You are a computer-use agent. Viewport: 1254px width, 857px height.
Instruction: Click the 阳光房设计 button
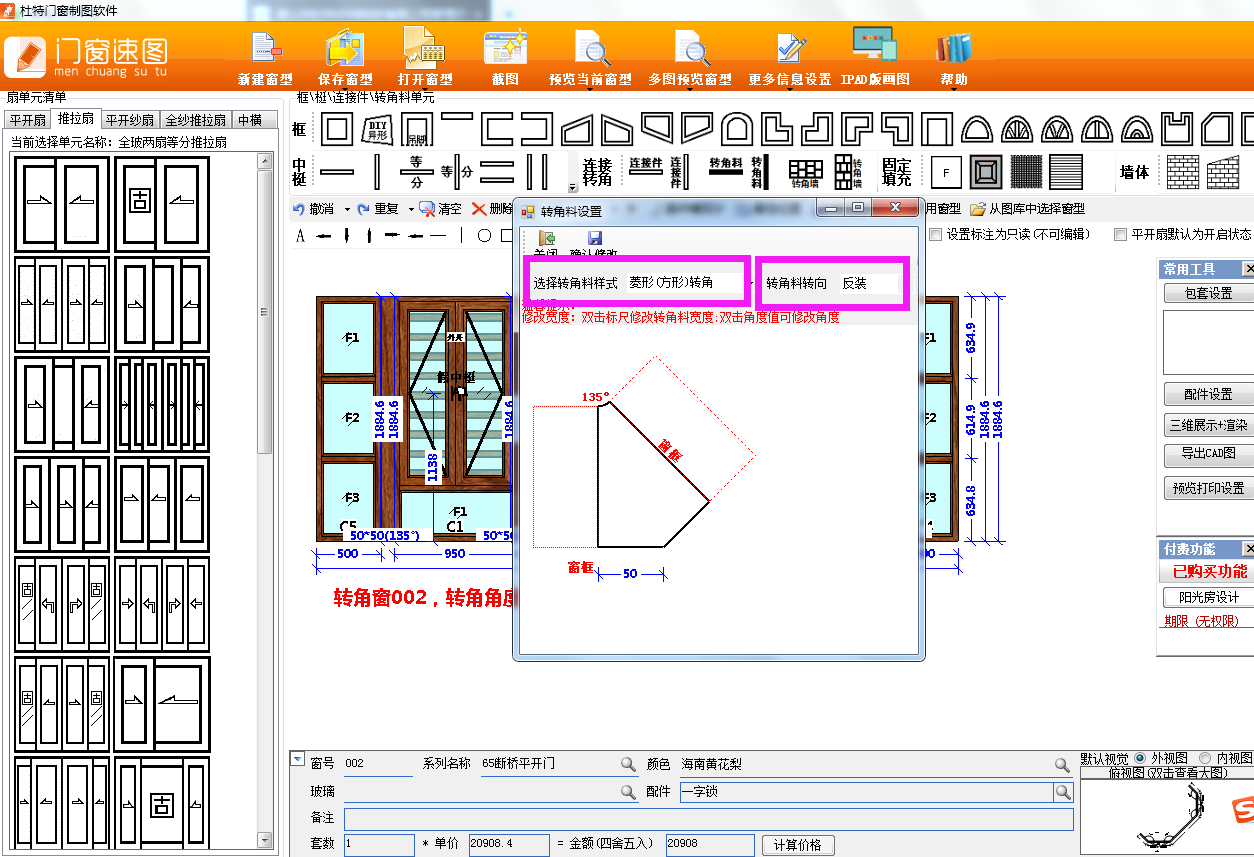pos(1208,597)
